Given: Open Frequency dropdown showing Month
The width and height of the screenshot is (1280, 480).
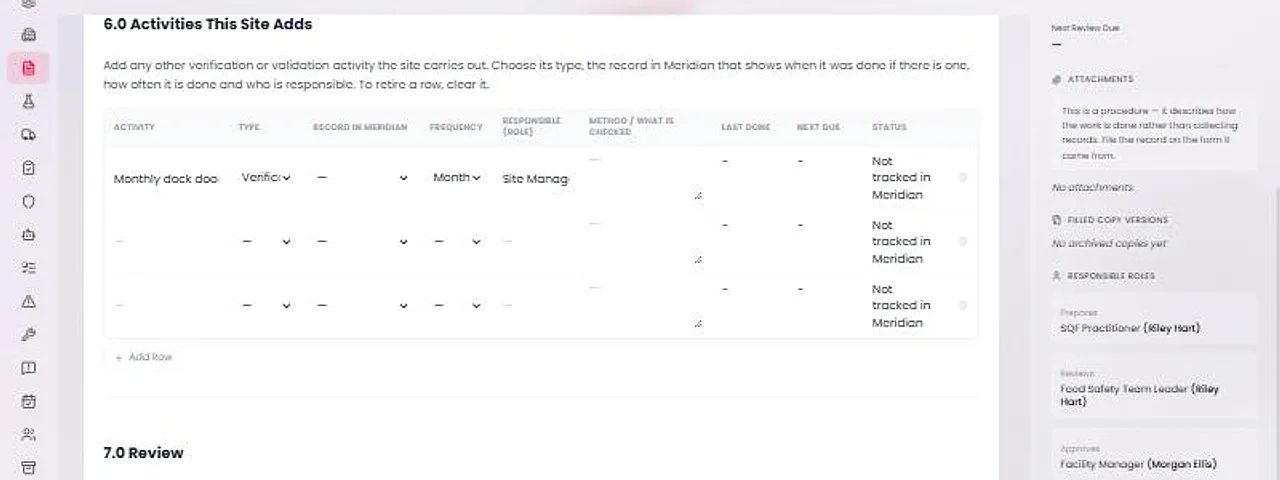Looking at the screenshot, I should [x=457, y=177].
